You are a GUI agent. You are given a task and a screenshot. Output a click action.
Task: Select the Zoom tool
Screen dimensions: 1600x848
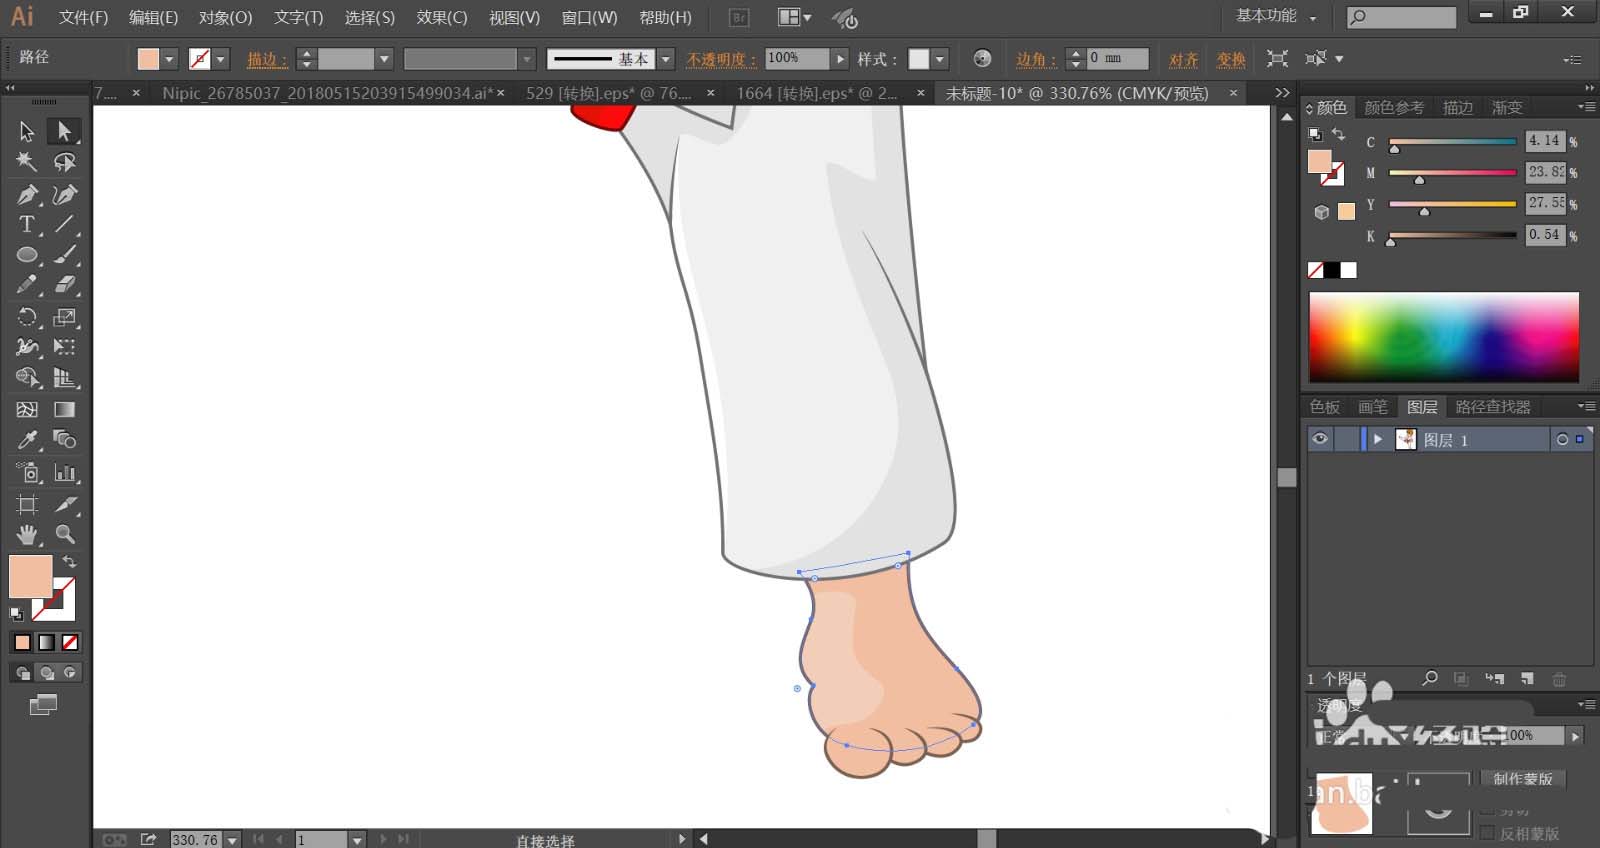click(x=64, y=534)
